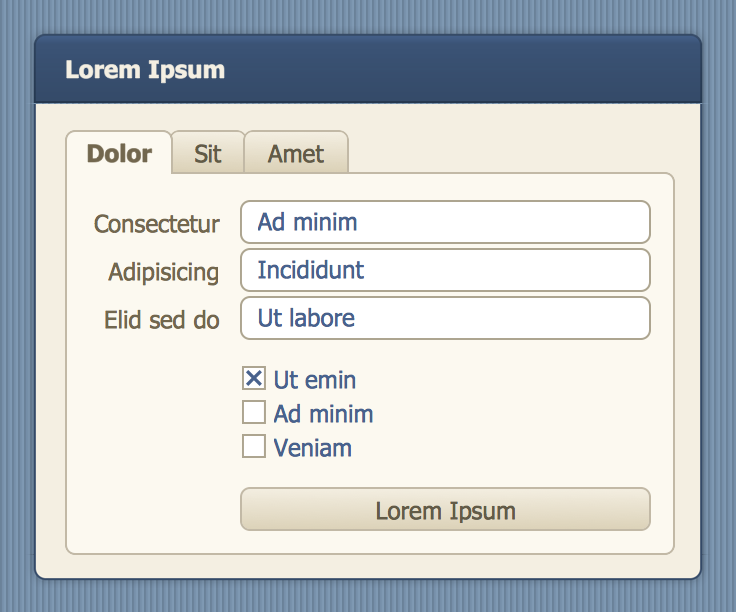736x612 pixels.
Task: Enable the Ad minim checkbox
Action: (254, 412)
